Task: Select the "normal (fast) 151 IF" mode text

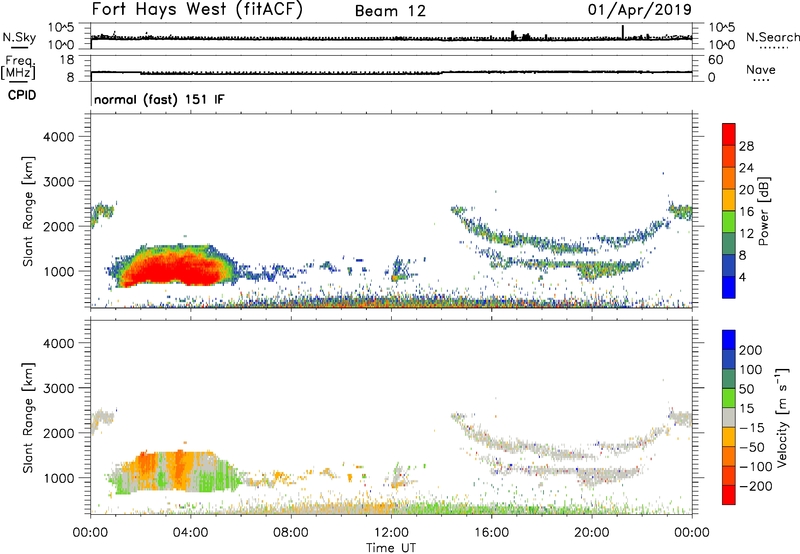Action: pyautogui.click(x=159, y=99)
